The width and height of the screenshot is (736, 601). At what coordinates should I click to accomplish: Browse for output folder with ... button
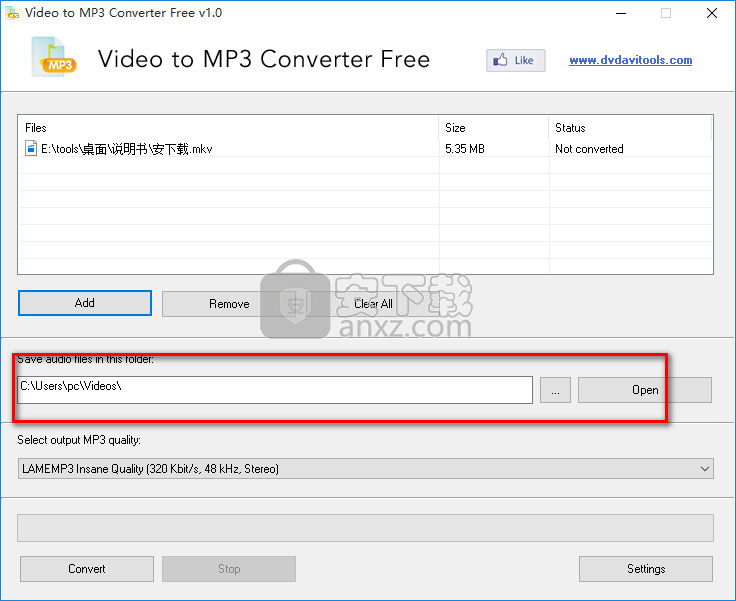pos(555,390)
